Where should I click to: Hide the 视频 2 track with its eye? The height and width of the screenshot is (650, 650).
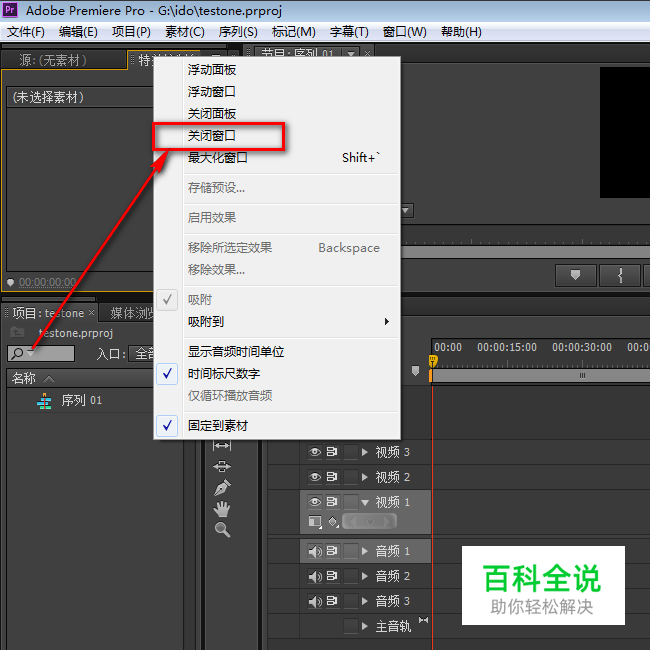315,477
